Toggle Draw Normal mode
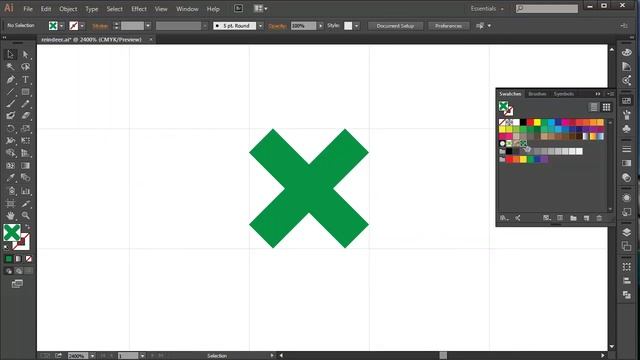The height and width of the screenshot is (360, 640). (9, 271)
